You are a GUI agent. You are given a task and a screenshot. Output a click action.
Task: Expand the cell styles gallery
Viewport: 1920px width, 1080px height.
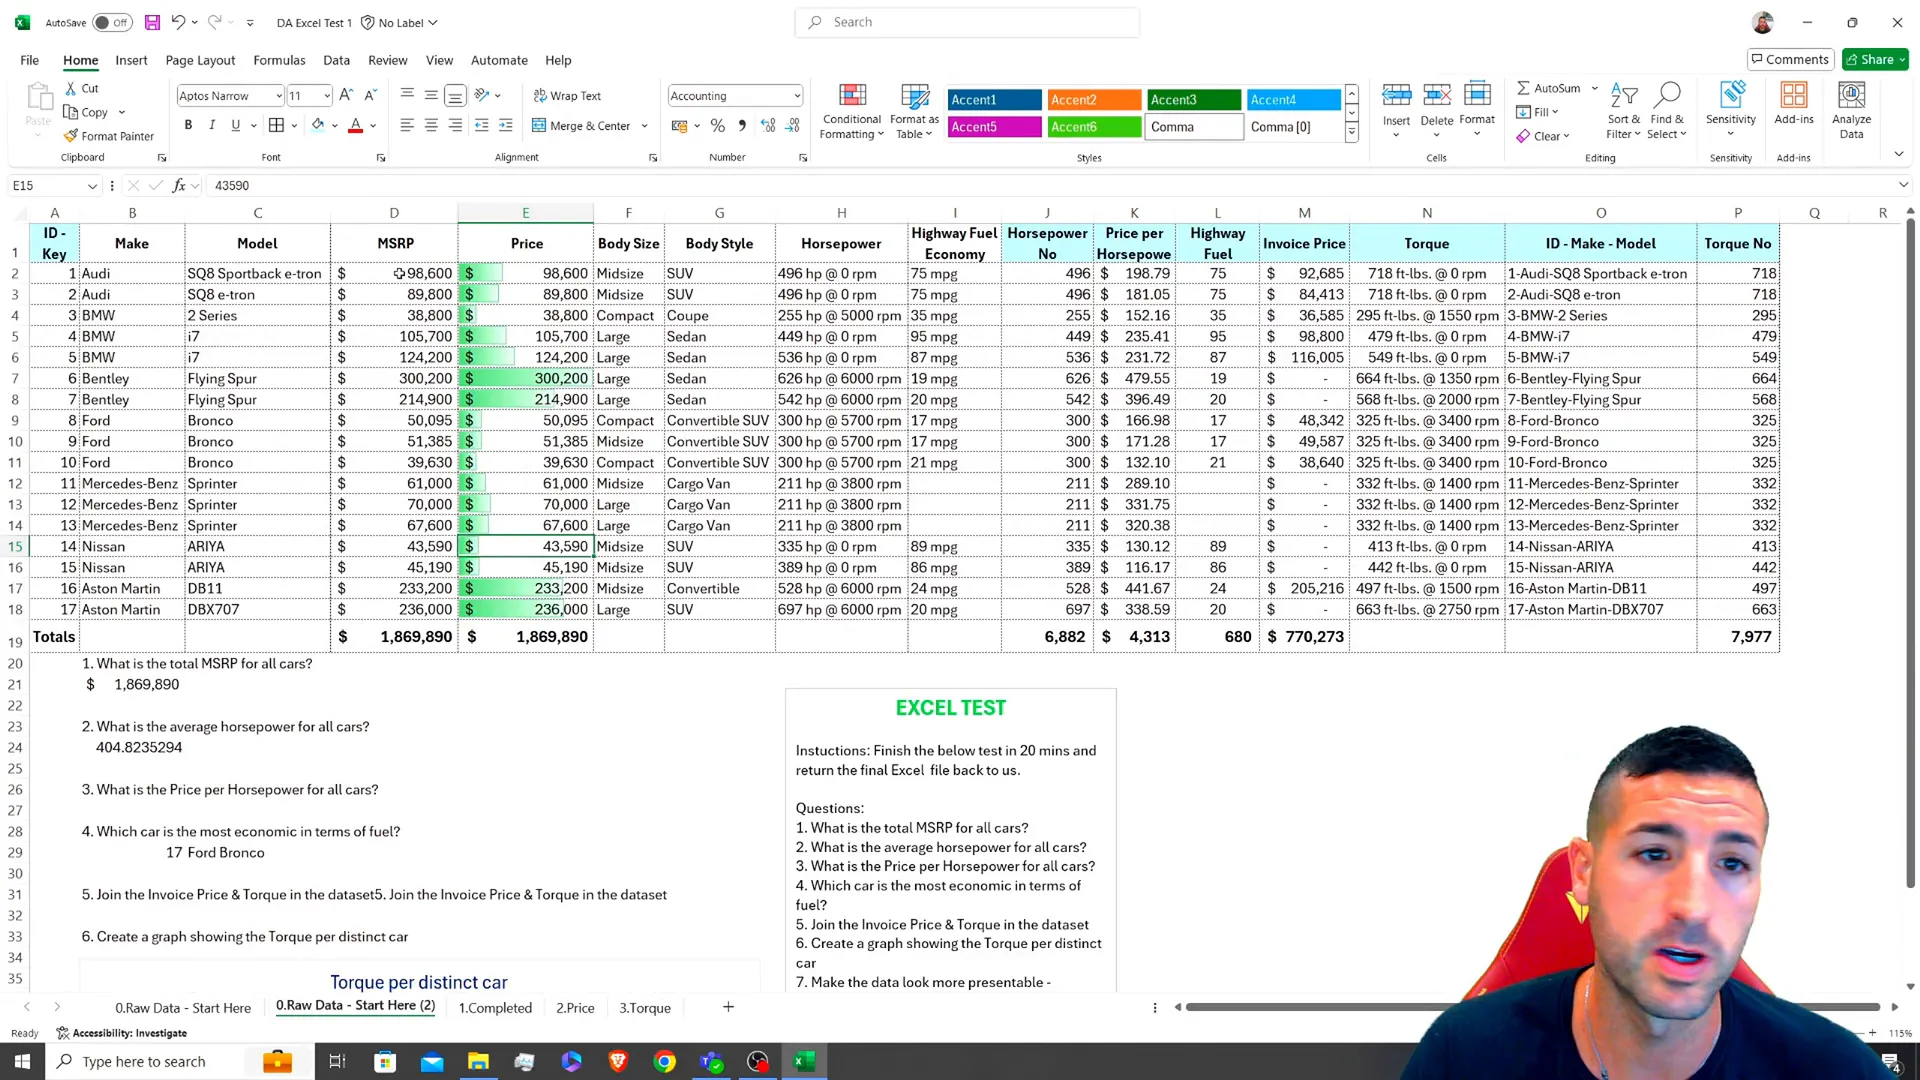[x=1351, y=132]
